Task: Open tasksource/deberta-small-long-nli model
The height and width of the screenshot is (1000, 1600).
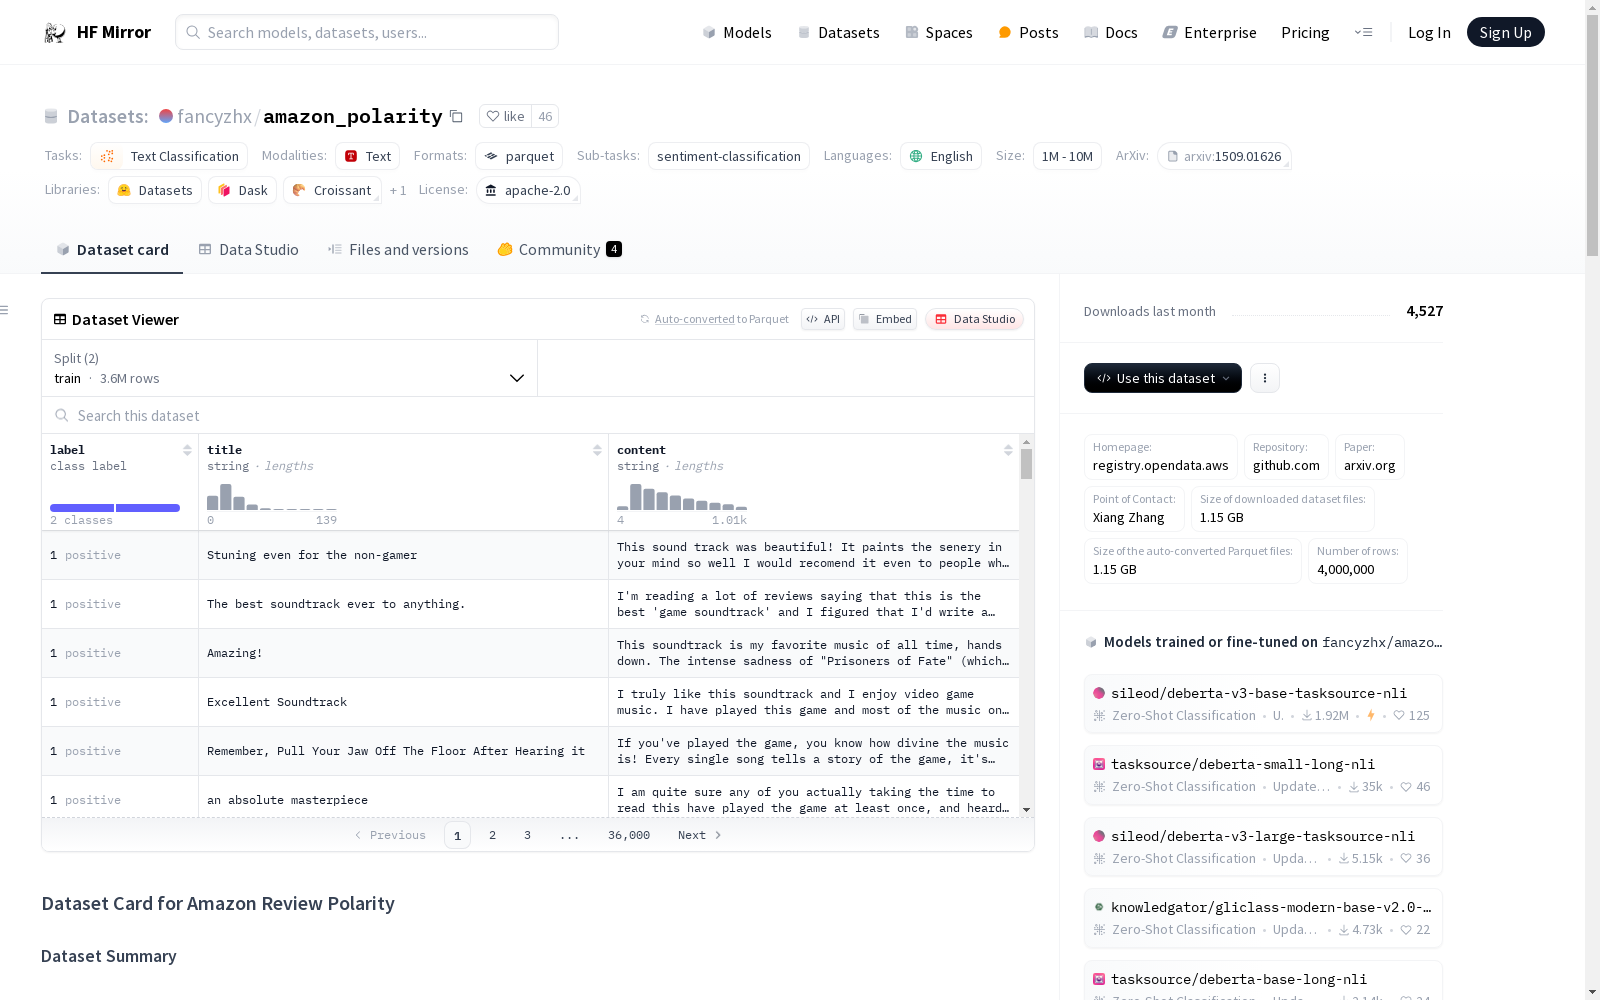Action: point(1263,775)
